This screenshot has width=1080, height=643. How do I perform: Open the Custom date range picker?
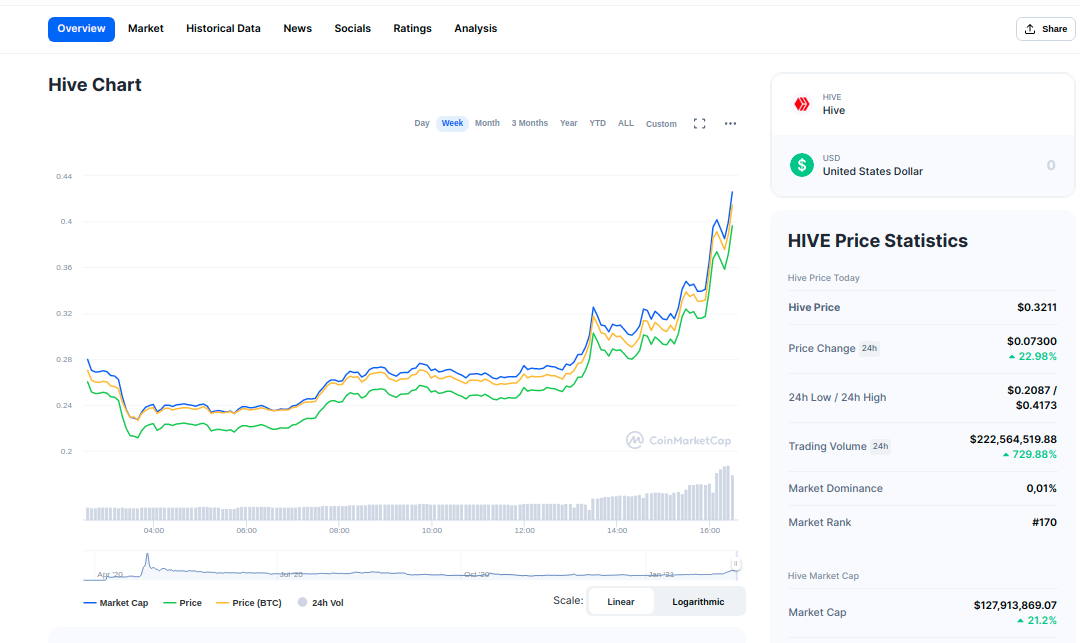pyautogui.click(x=661, y=124)
